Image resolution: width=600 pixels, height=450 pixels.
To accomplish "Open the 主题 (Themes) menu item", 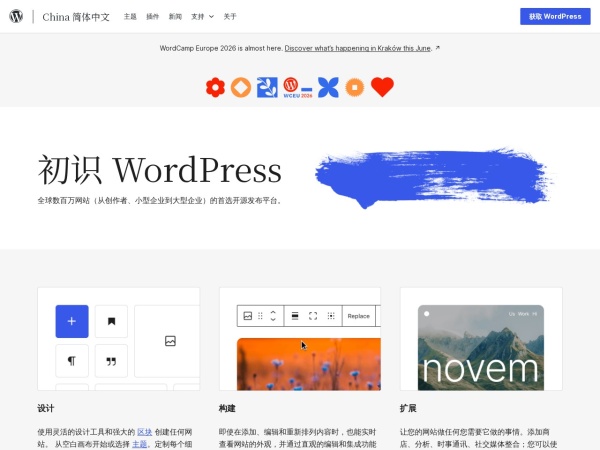I will pyautogui.click(x=130, y=16).
